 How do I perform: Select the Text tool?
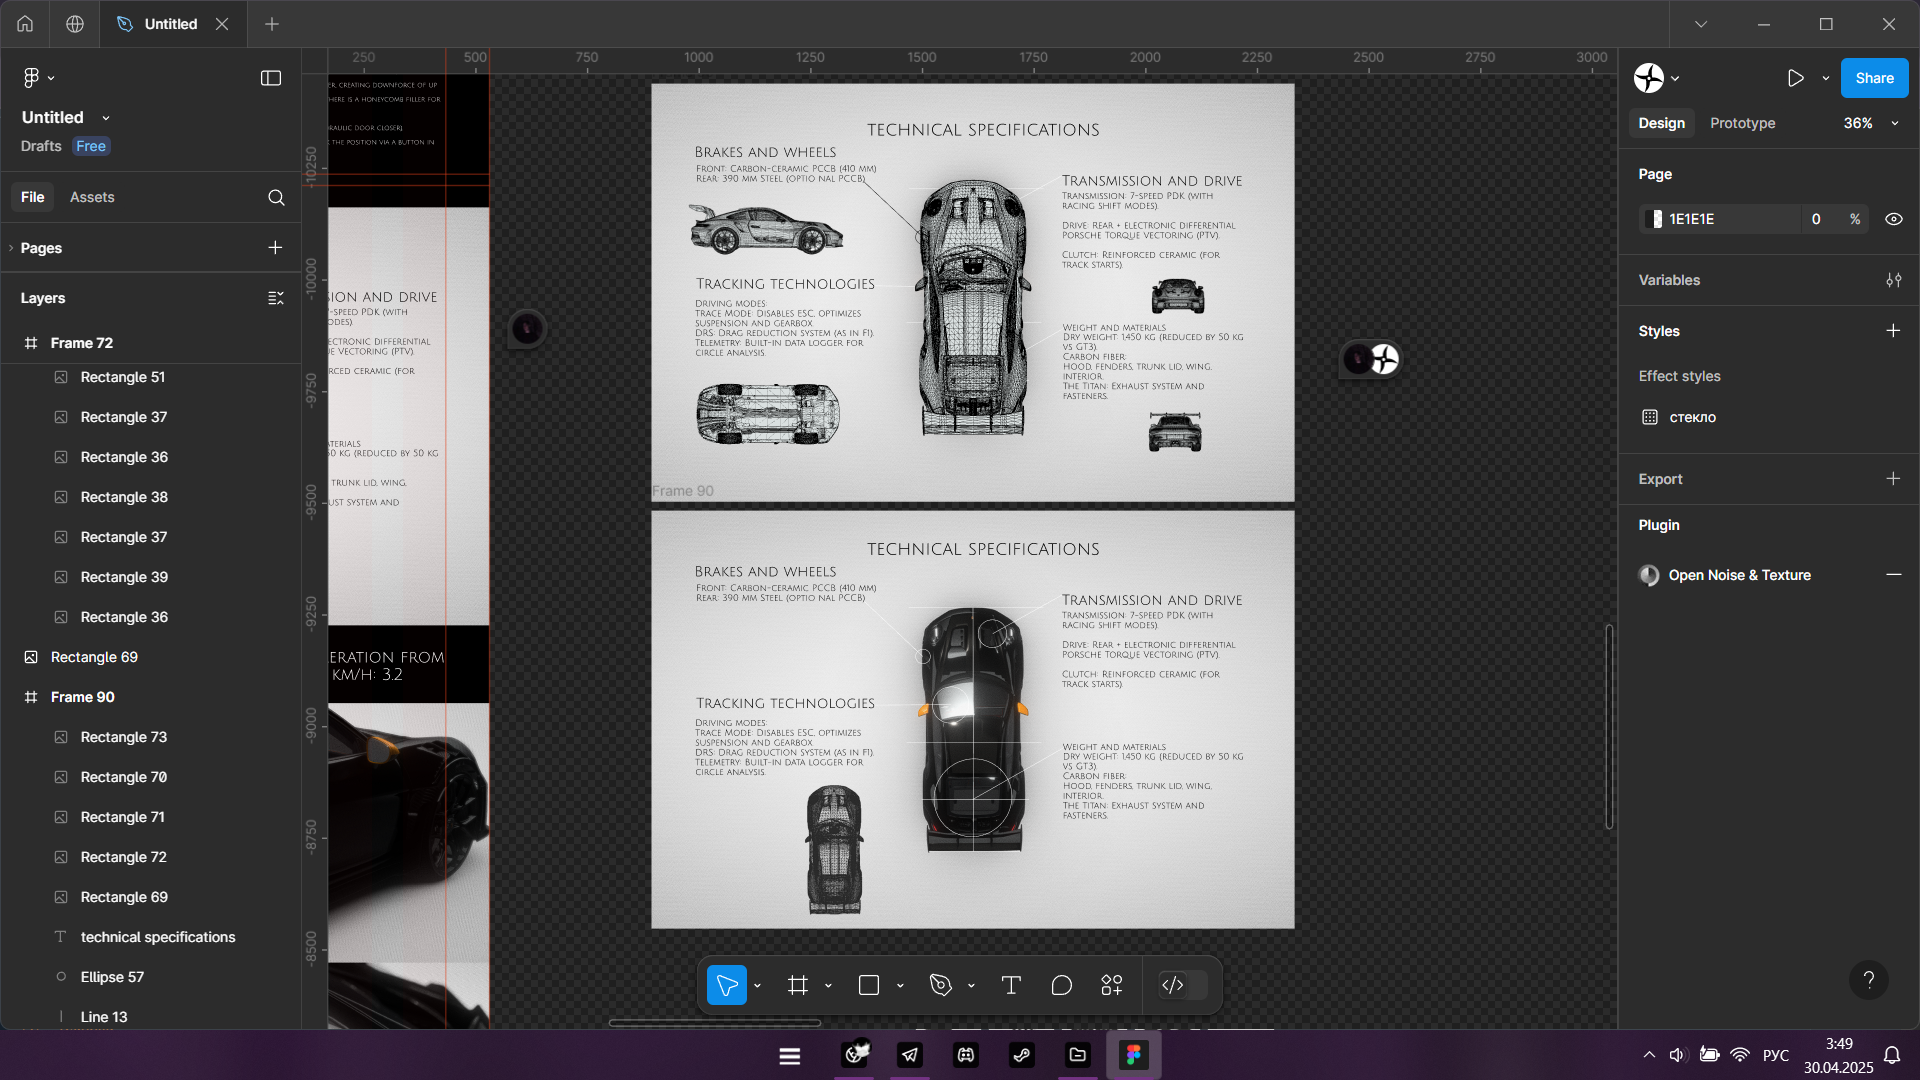coord(1011,986)
